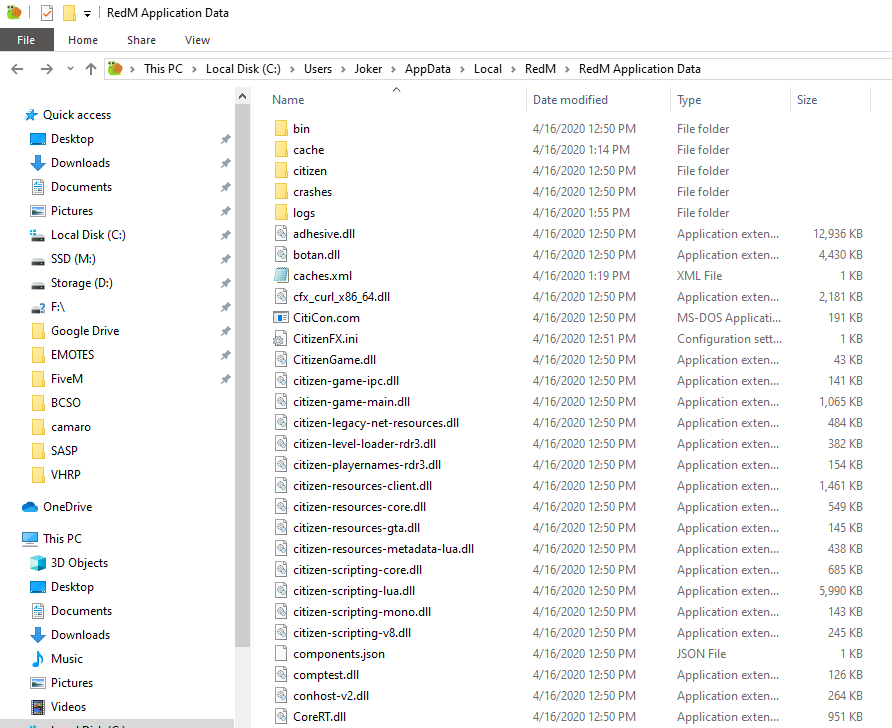Screen dimensions: 892x728
Task: Navigate up one level with Up arrow
Action: pos(91,69)
